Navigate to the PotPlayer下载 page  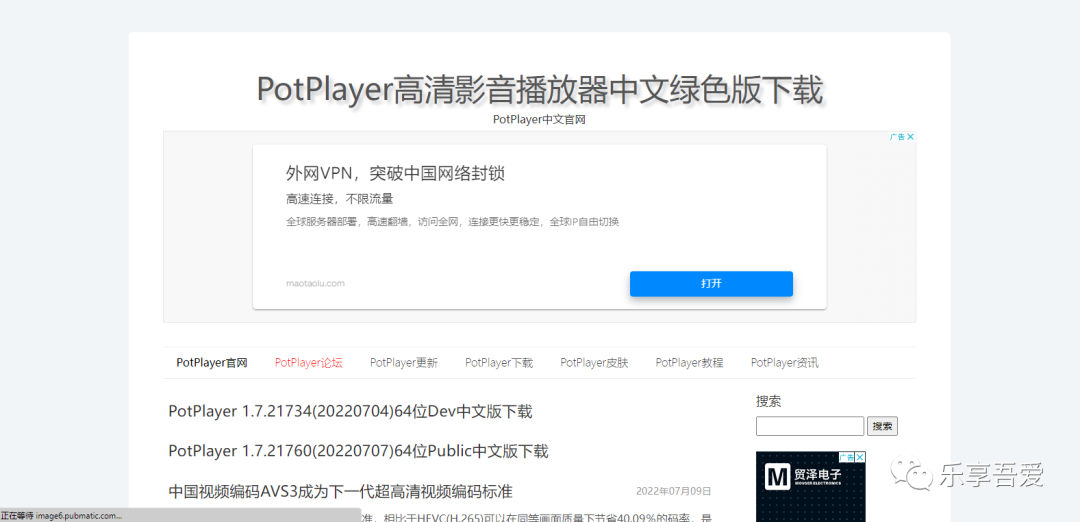(x=498, y=363)
